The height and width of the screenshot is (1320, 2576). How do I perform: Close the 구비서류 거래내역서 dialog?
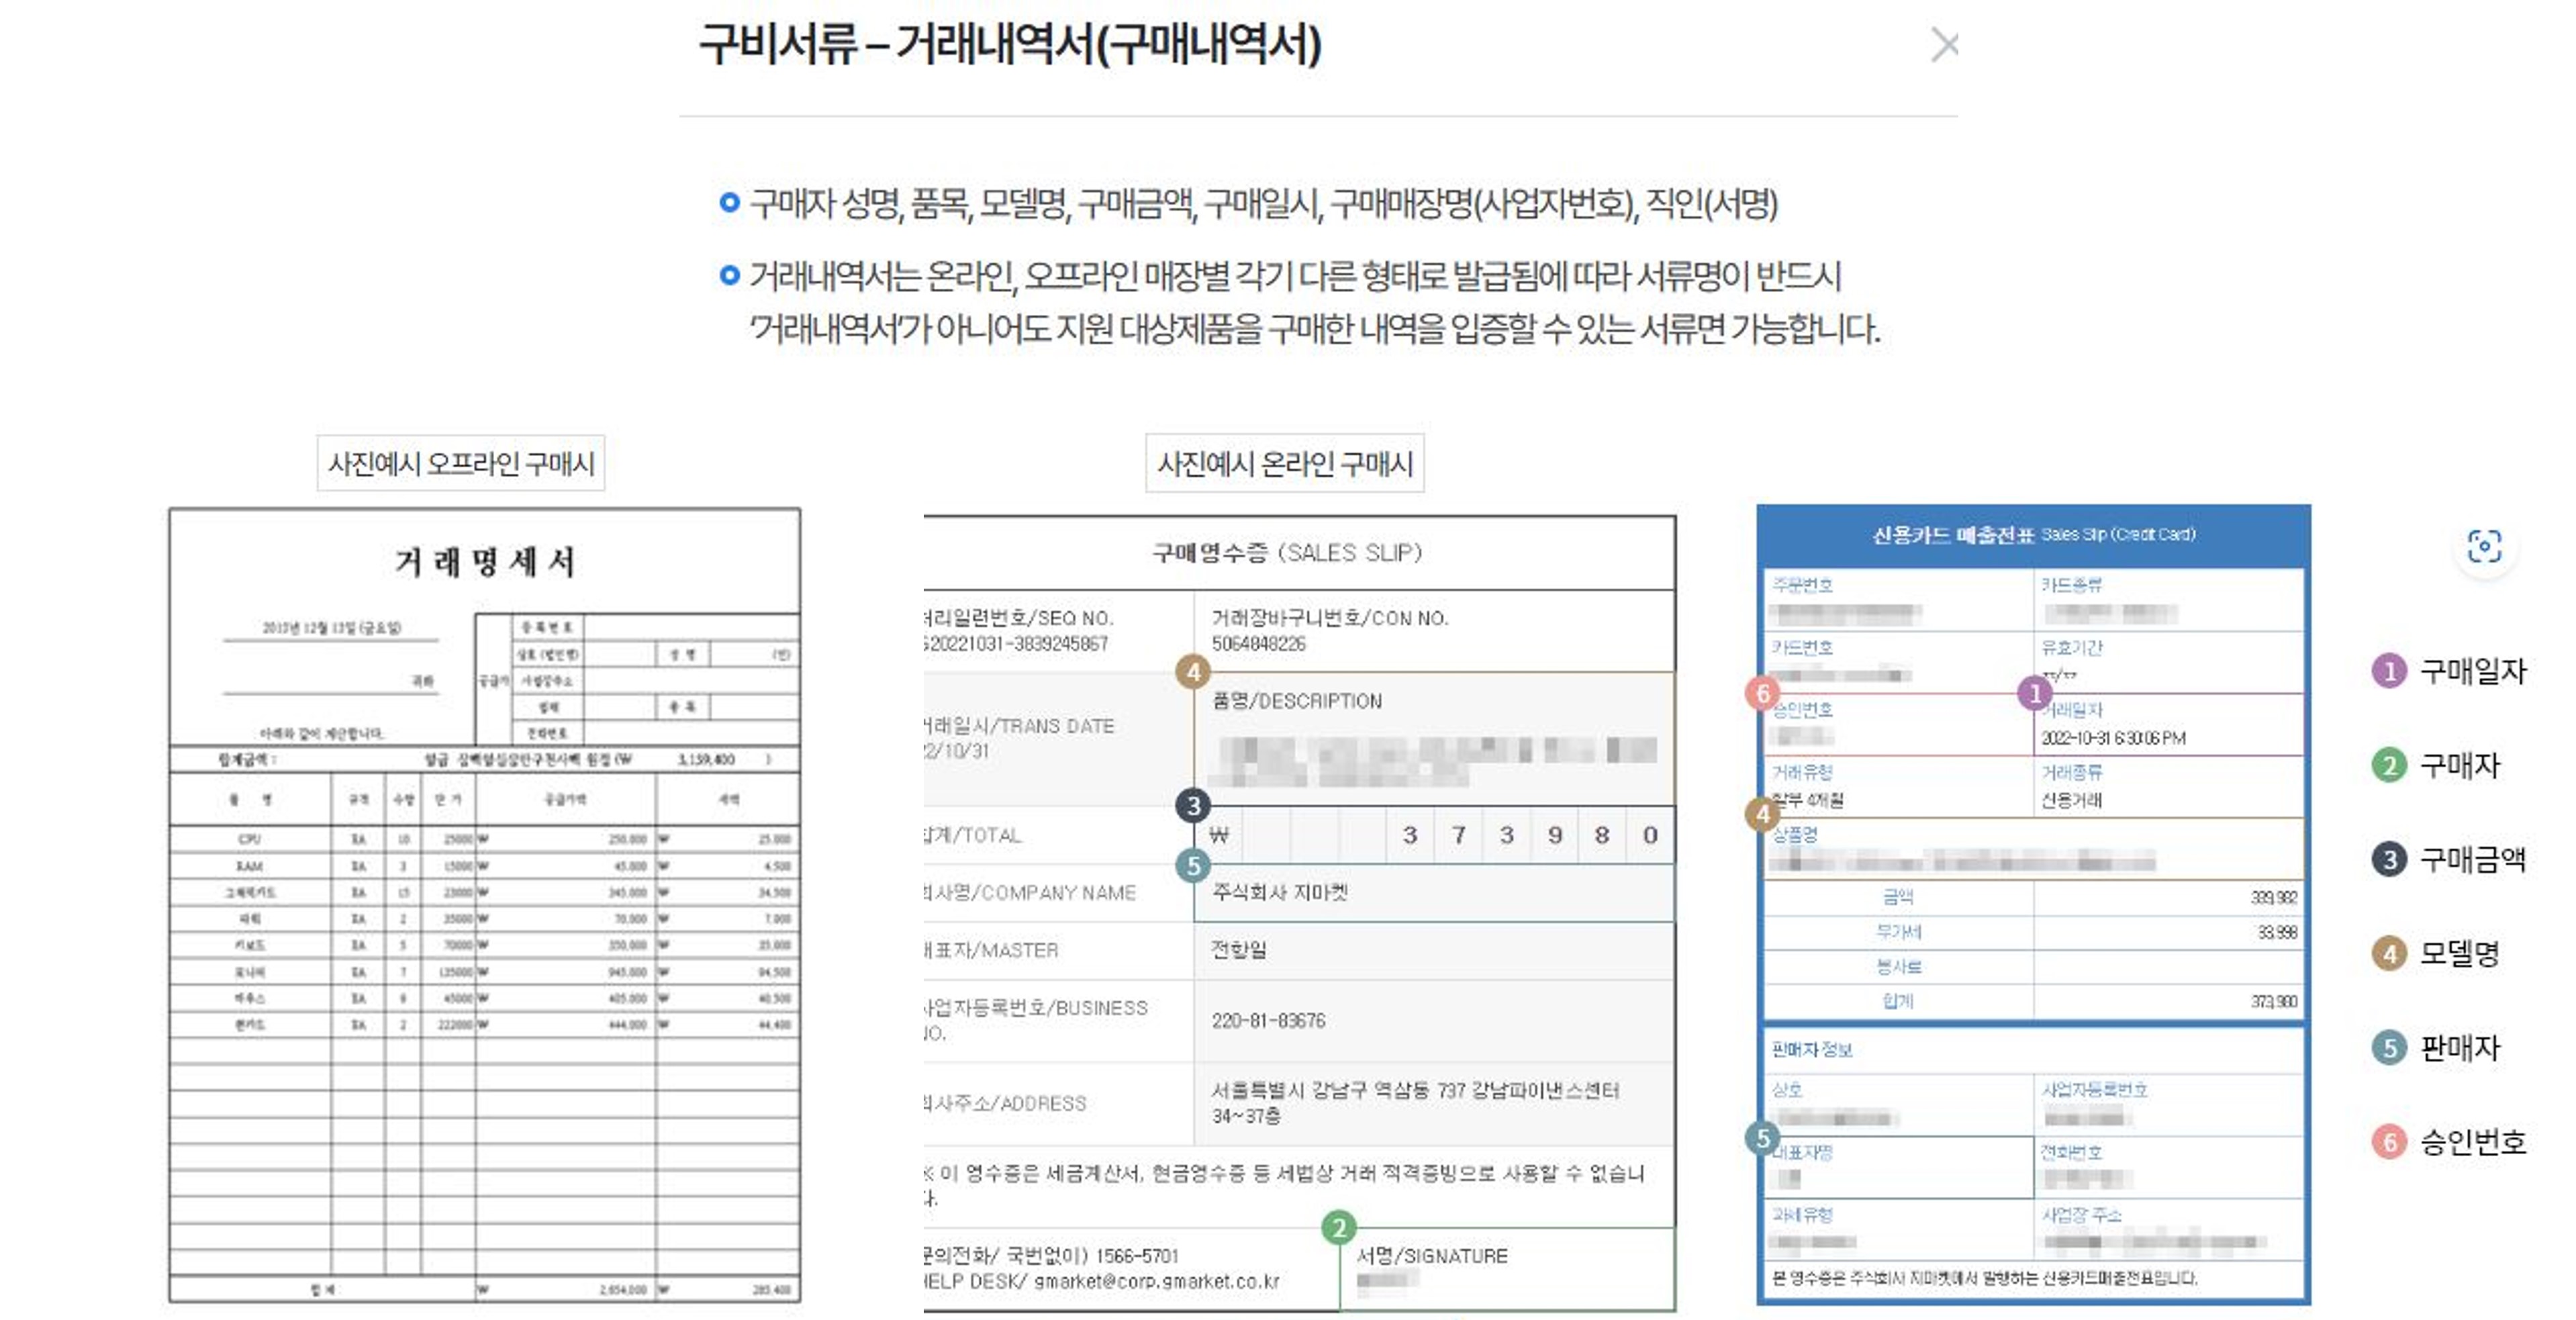(1944, 45)
